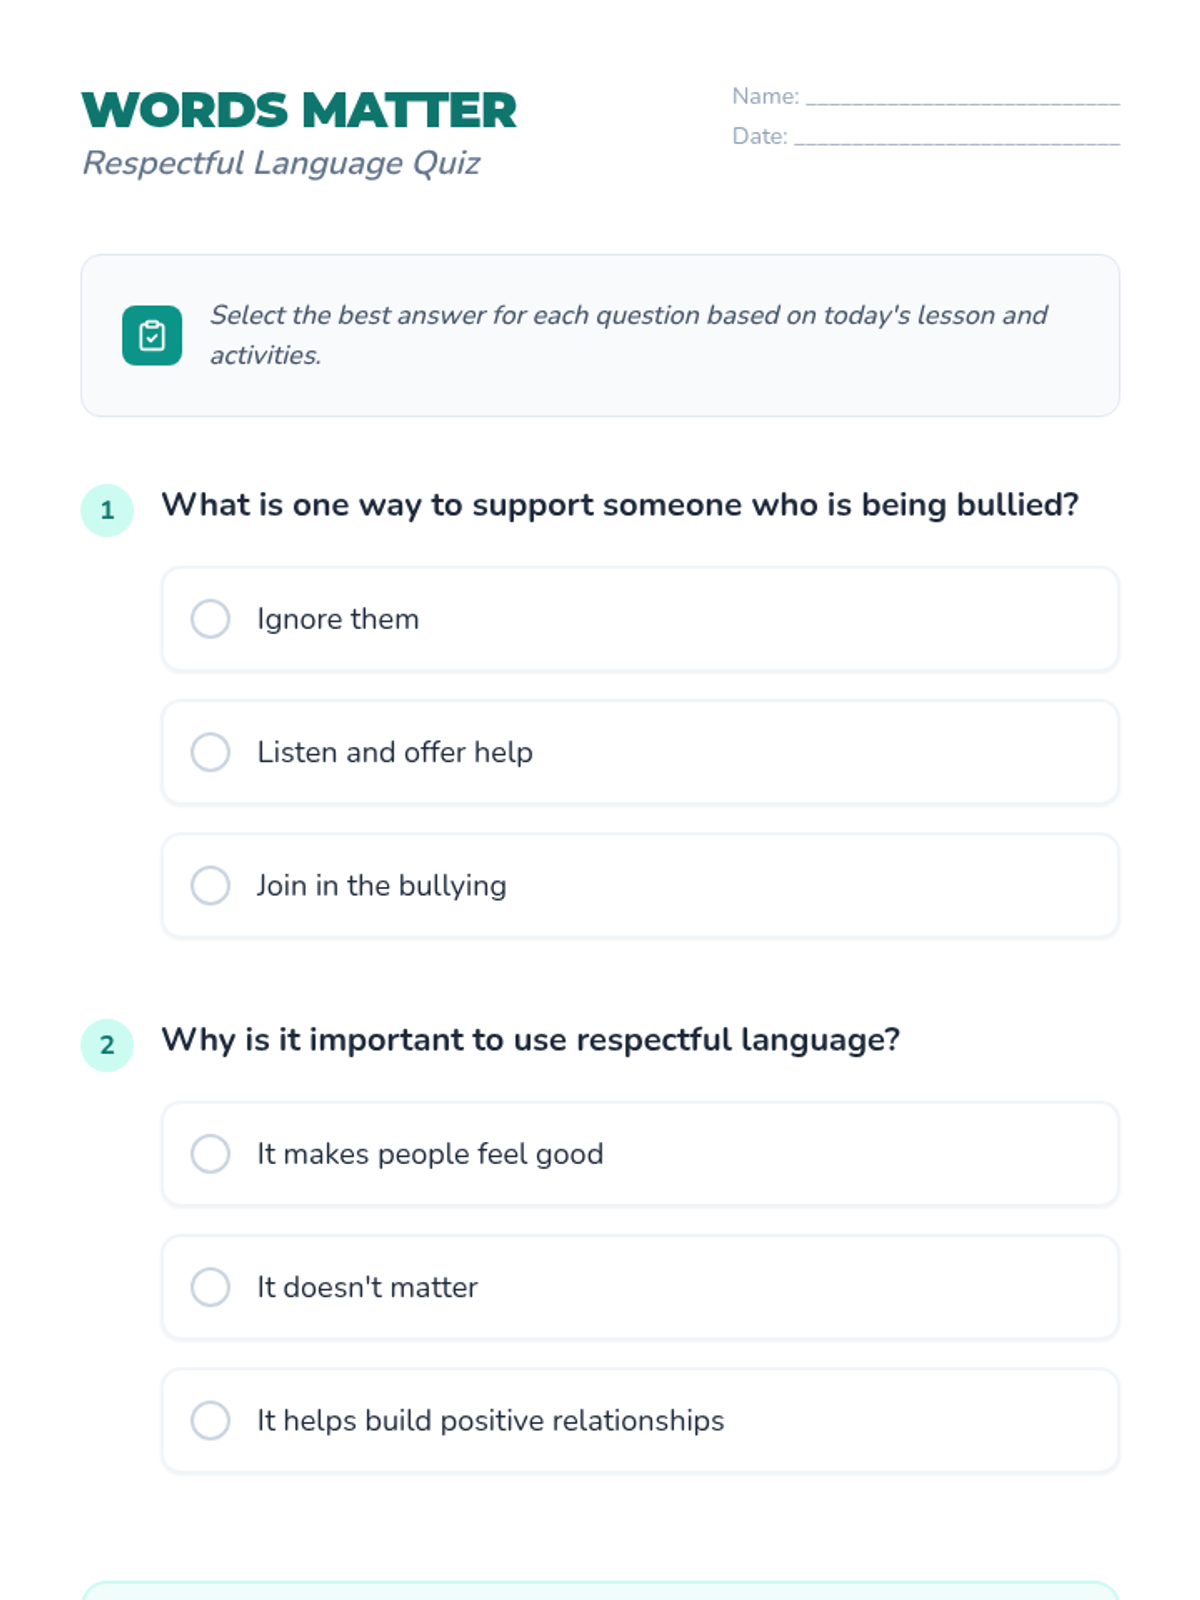Image resolution: width=1200 pixels, height=1600 pixels.
Task: Click the question 1 number badge
Action: pyautogui.click(x=107, y=510)
